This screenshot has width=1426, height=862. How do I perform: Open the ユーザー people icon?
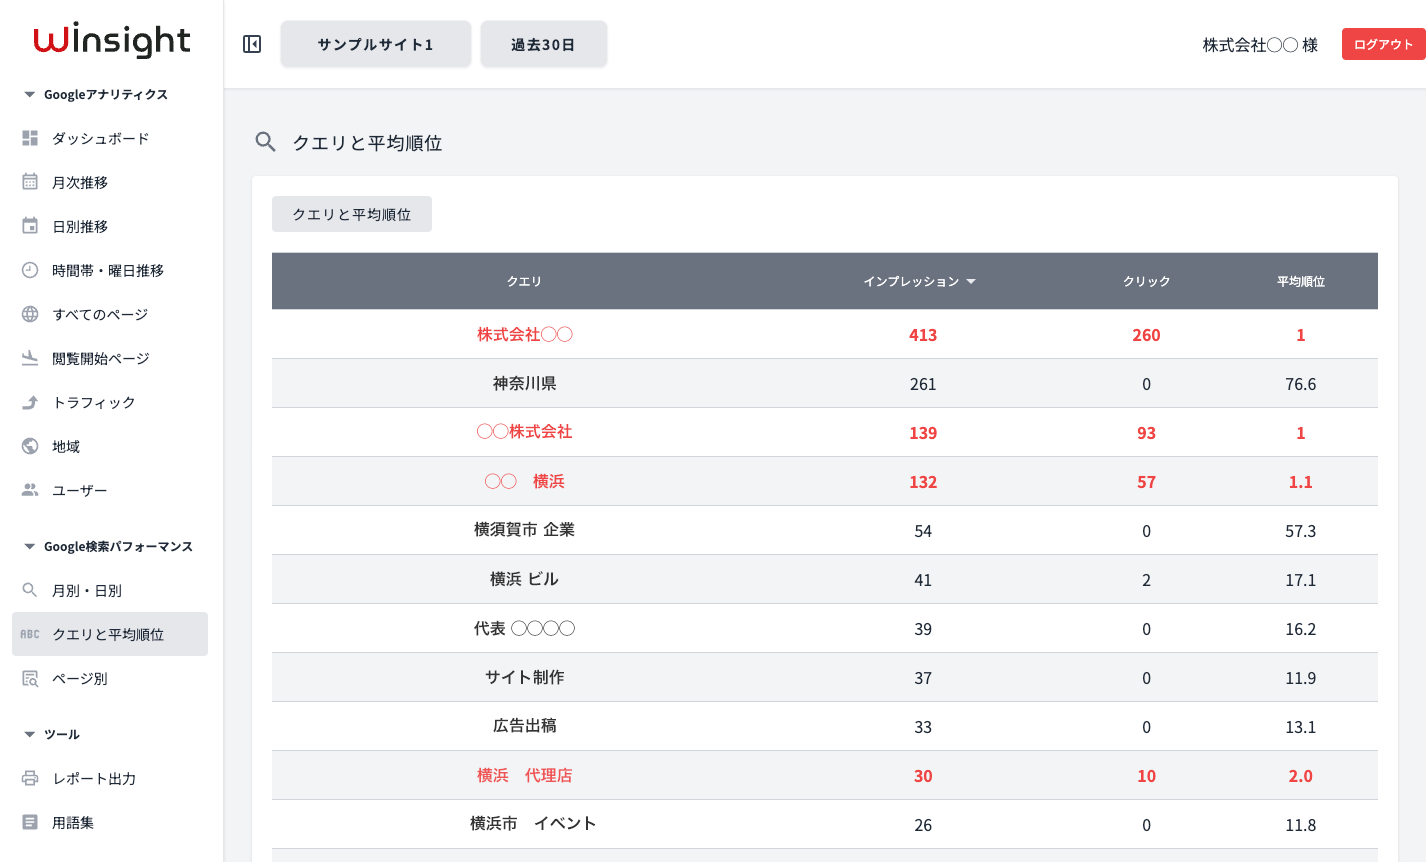coord(30,490)
